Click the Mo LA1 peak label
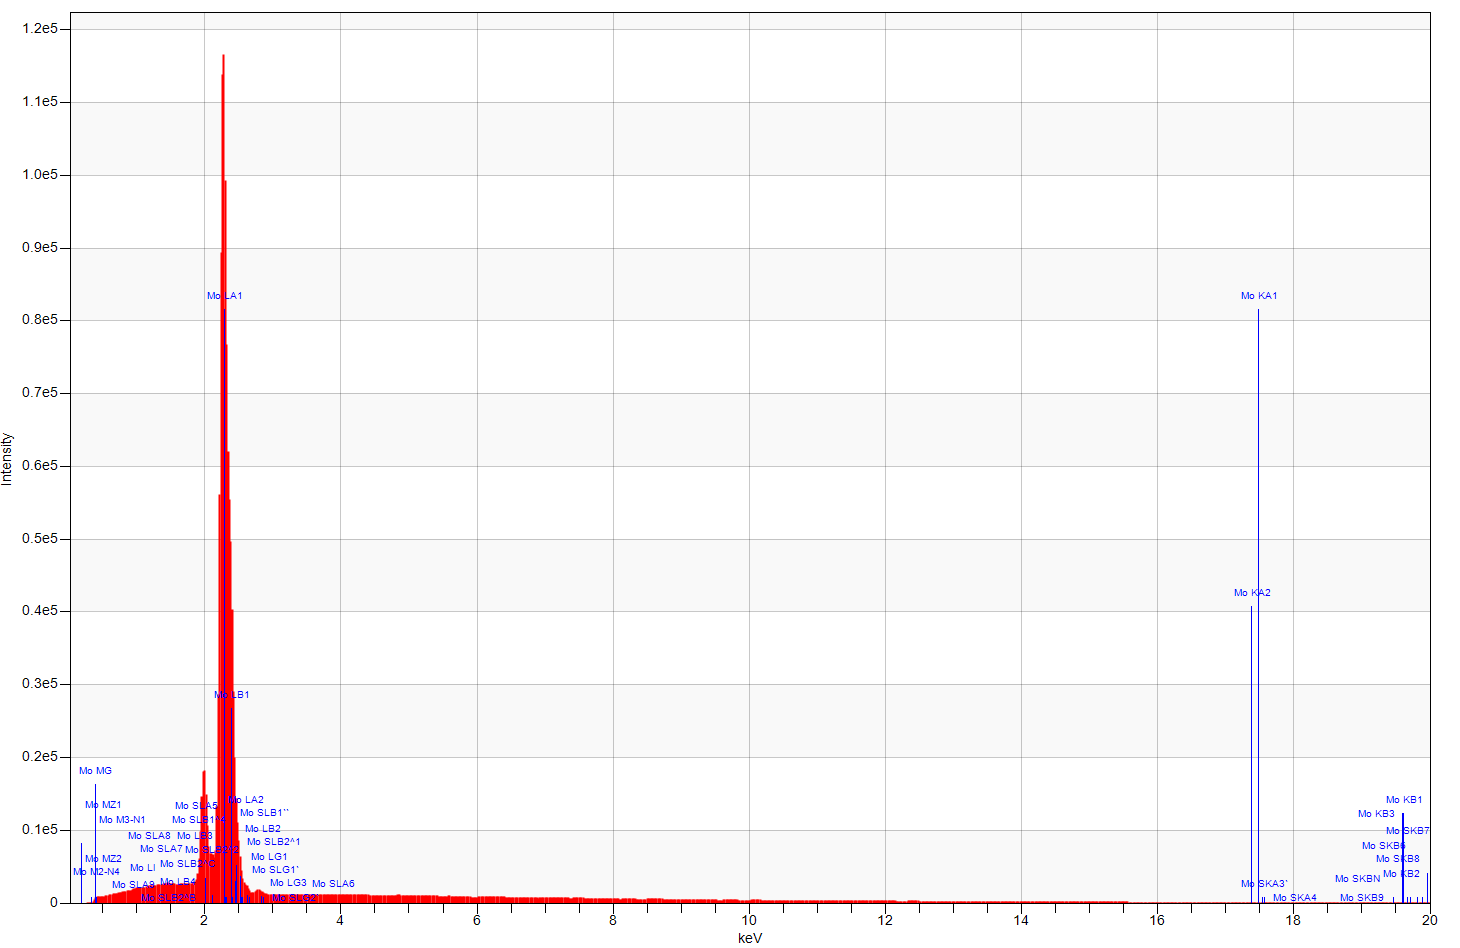Viewport: 1460px width, 948px height. [x=224, y=296]
